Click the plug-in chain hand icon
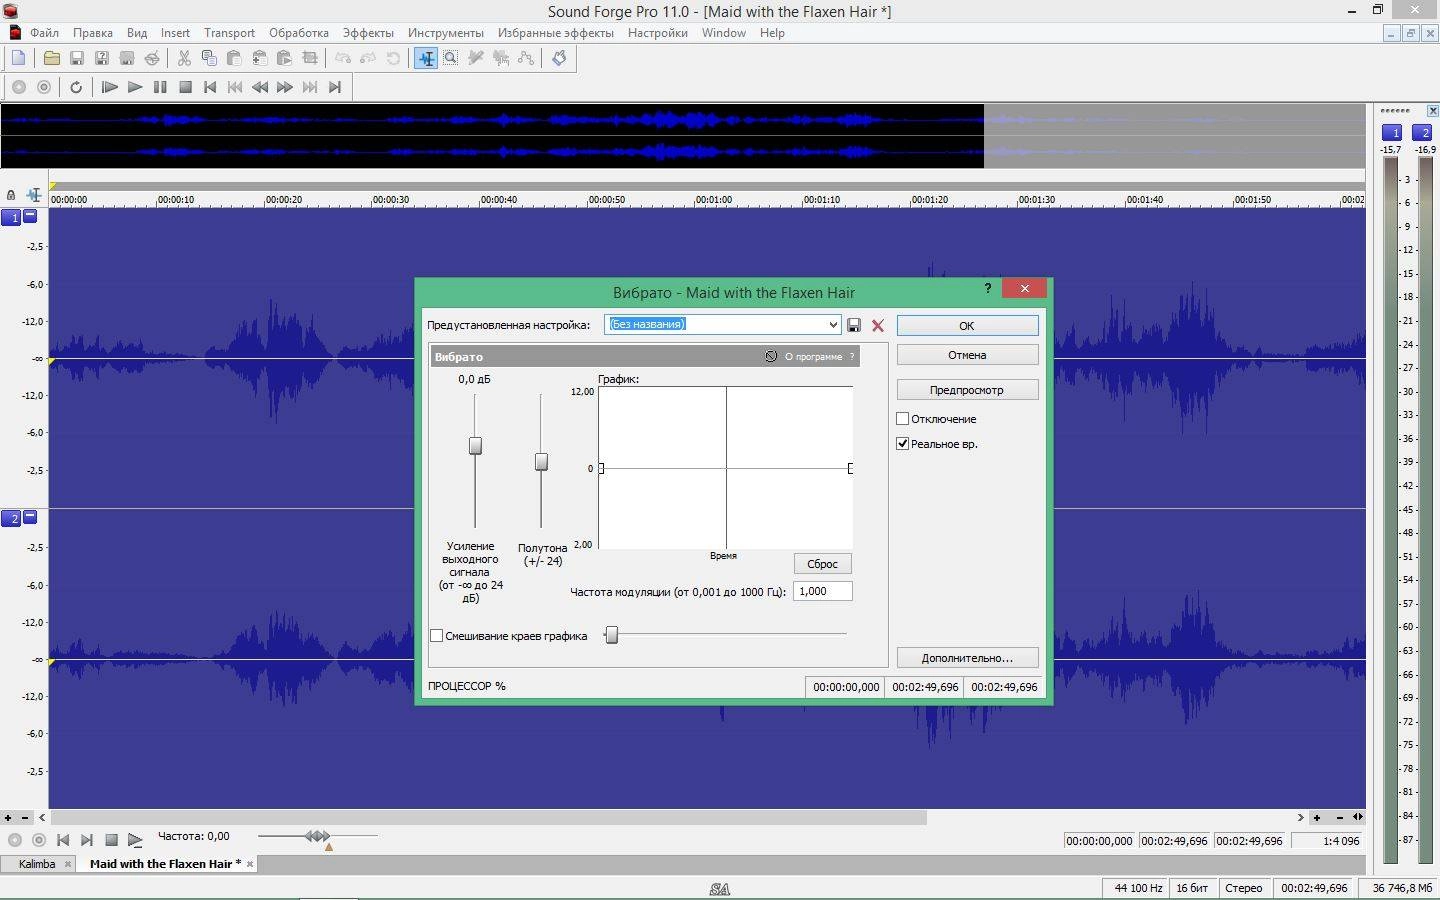The width and height of the screenshot is (1440, 900). (x=559, y=58)
